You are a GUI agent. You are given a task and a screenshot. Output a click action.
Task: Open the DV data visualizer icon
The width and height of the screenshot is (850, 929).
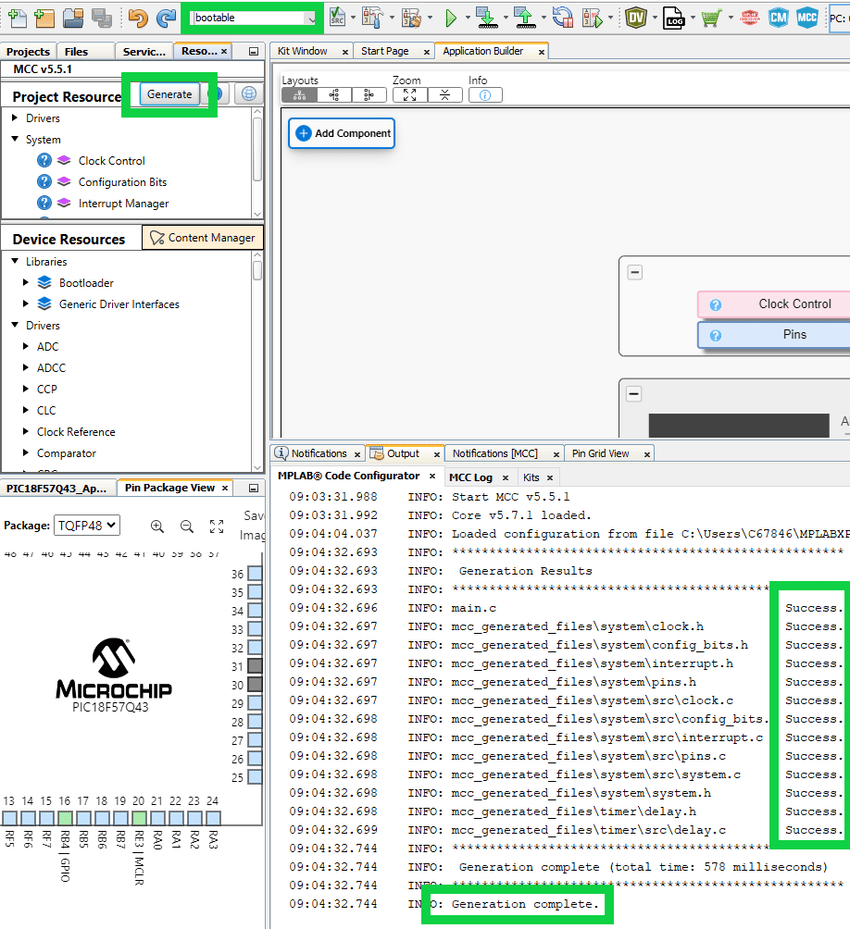pos(636,17)
